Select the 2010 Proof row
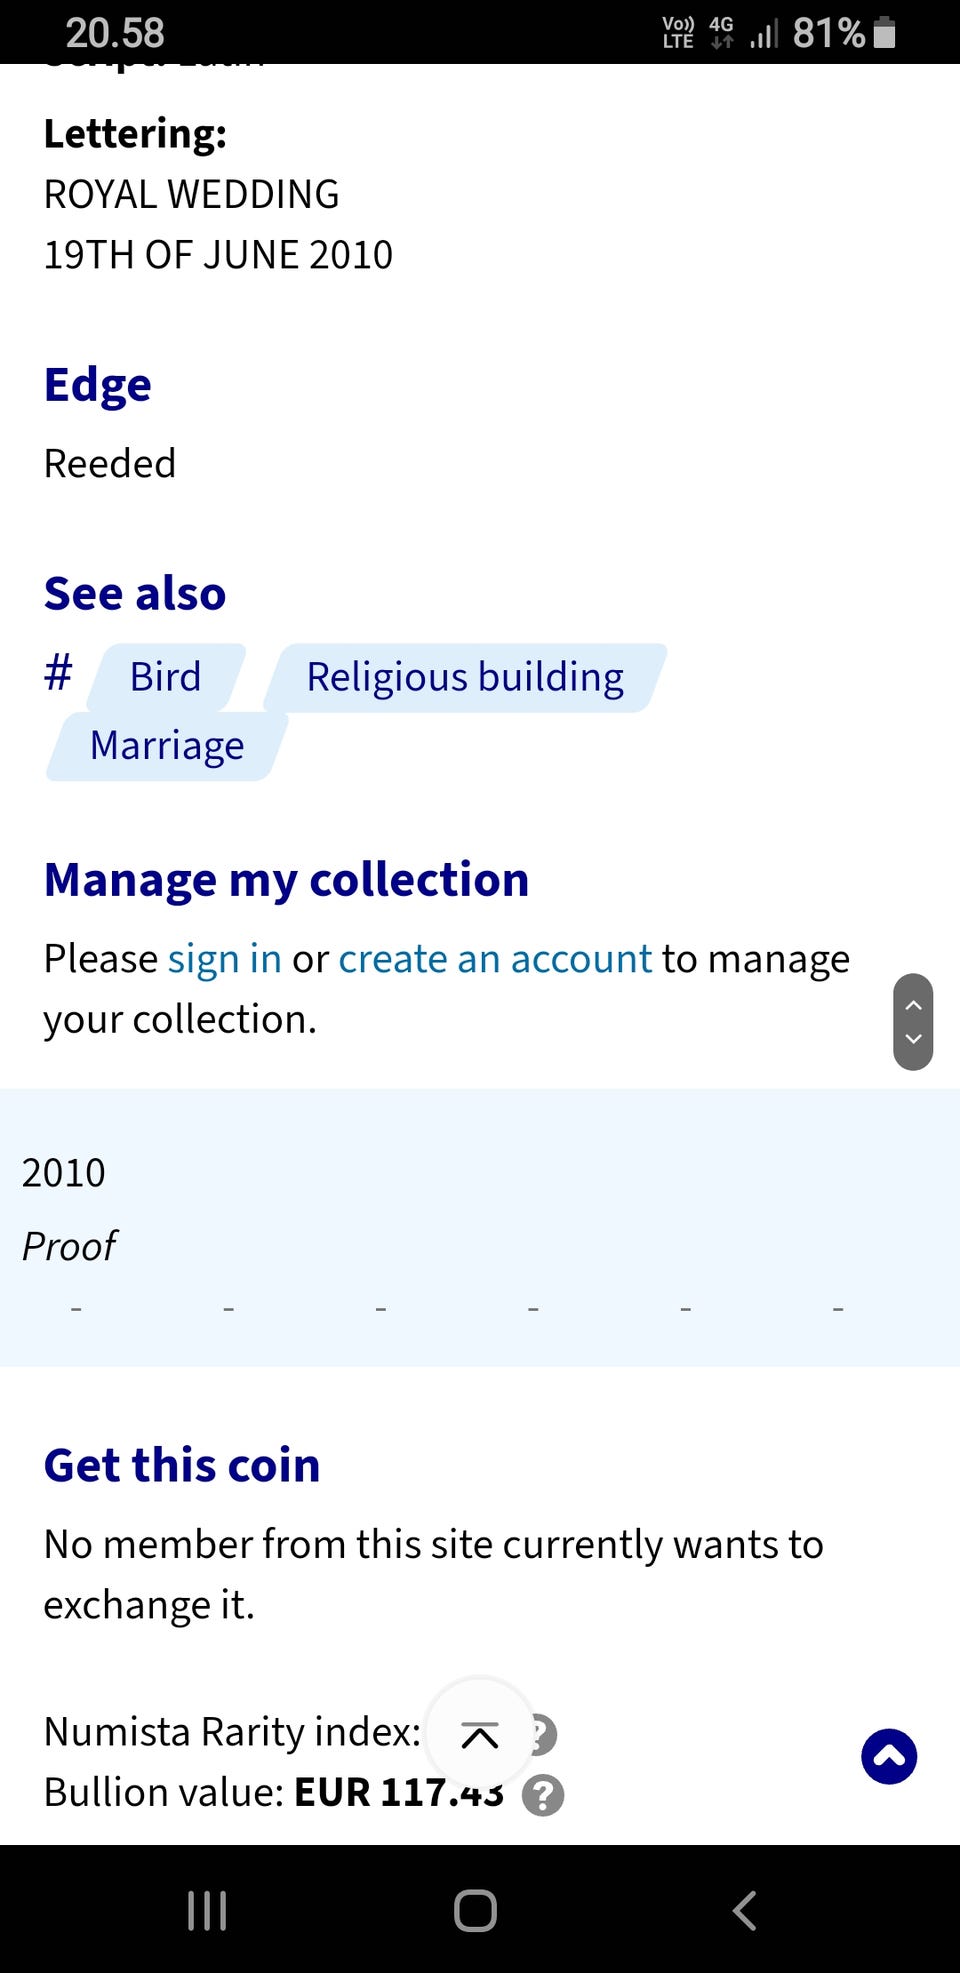 point(480,1227)
